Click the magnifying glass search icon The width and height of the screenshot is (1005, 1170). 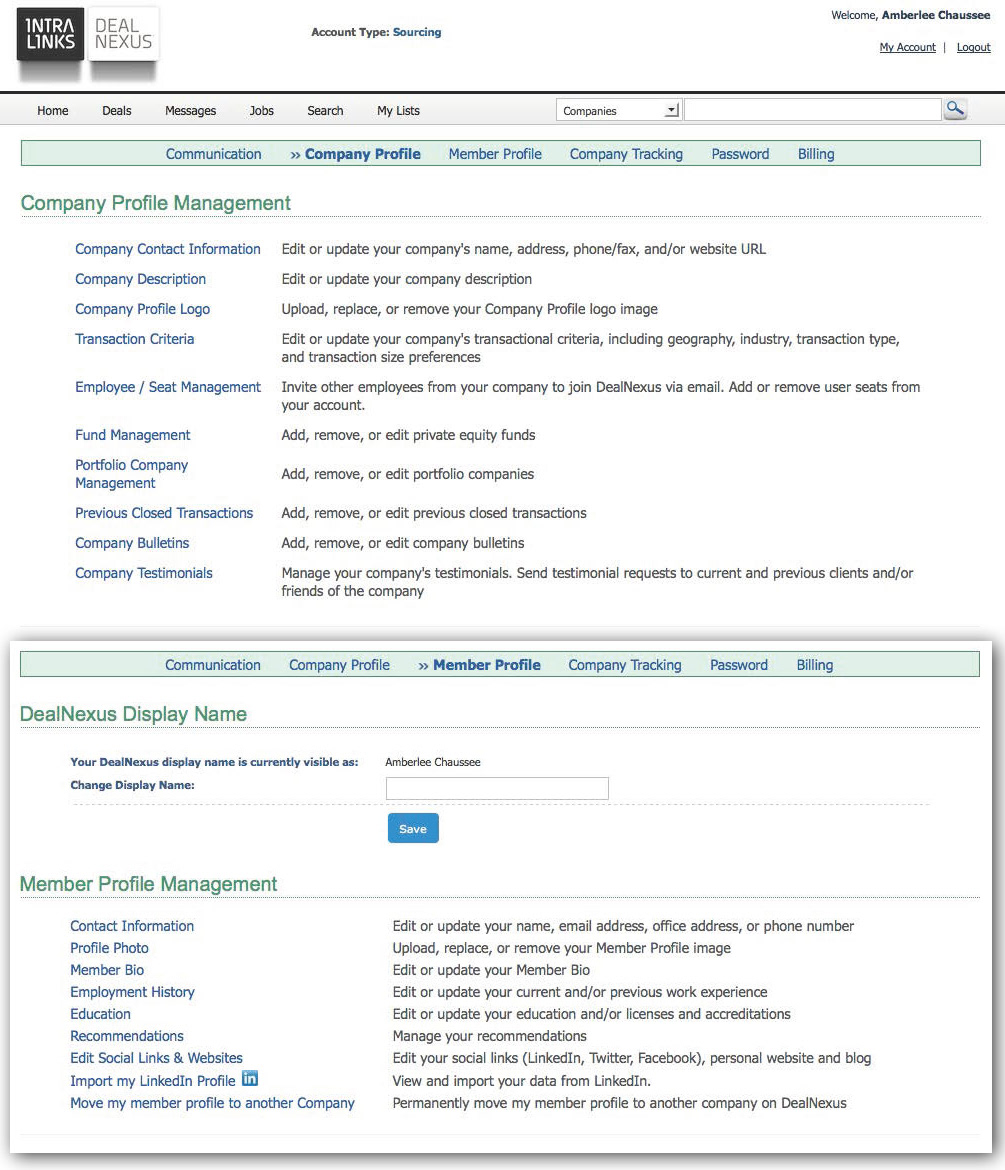[955, 110]
